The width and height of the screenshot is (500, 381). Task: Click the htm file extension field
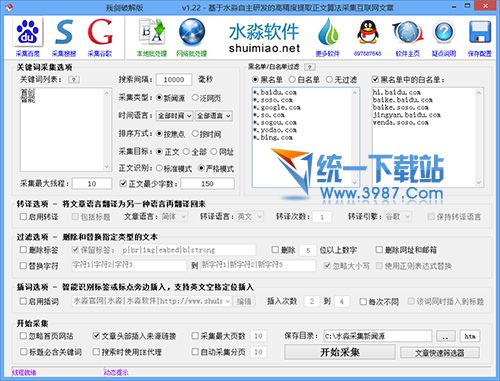[x=470, y=336]
